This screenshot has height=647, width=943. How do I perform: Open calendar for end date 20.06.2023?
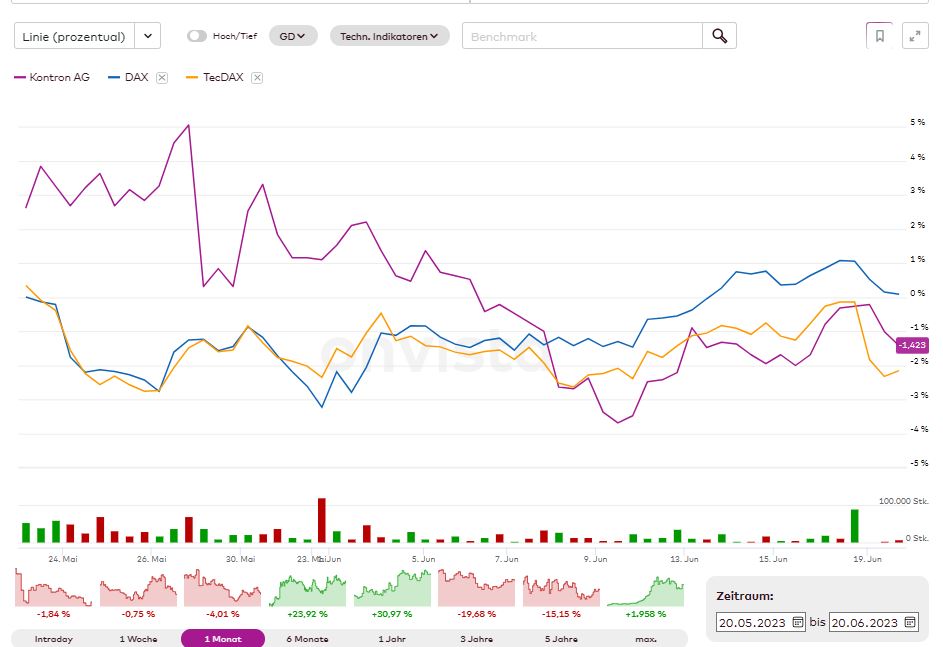[x=910, y=621]
